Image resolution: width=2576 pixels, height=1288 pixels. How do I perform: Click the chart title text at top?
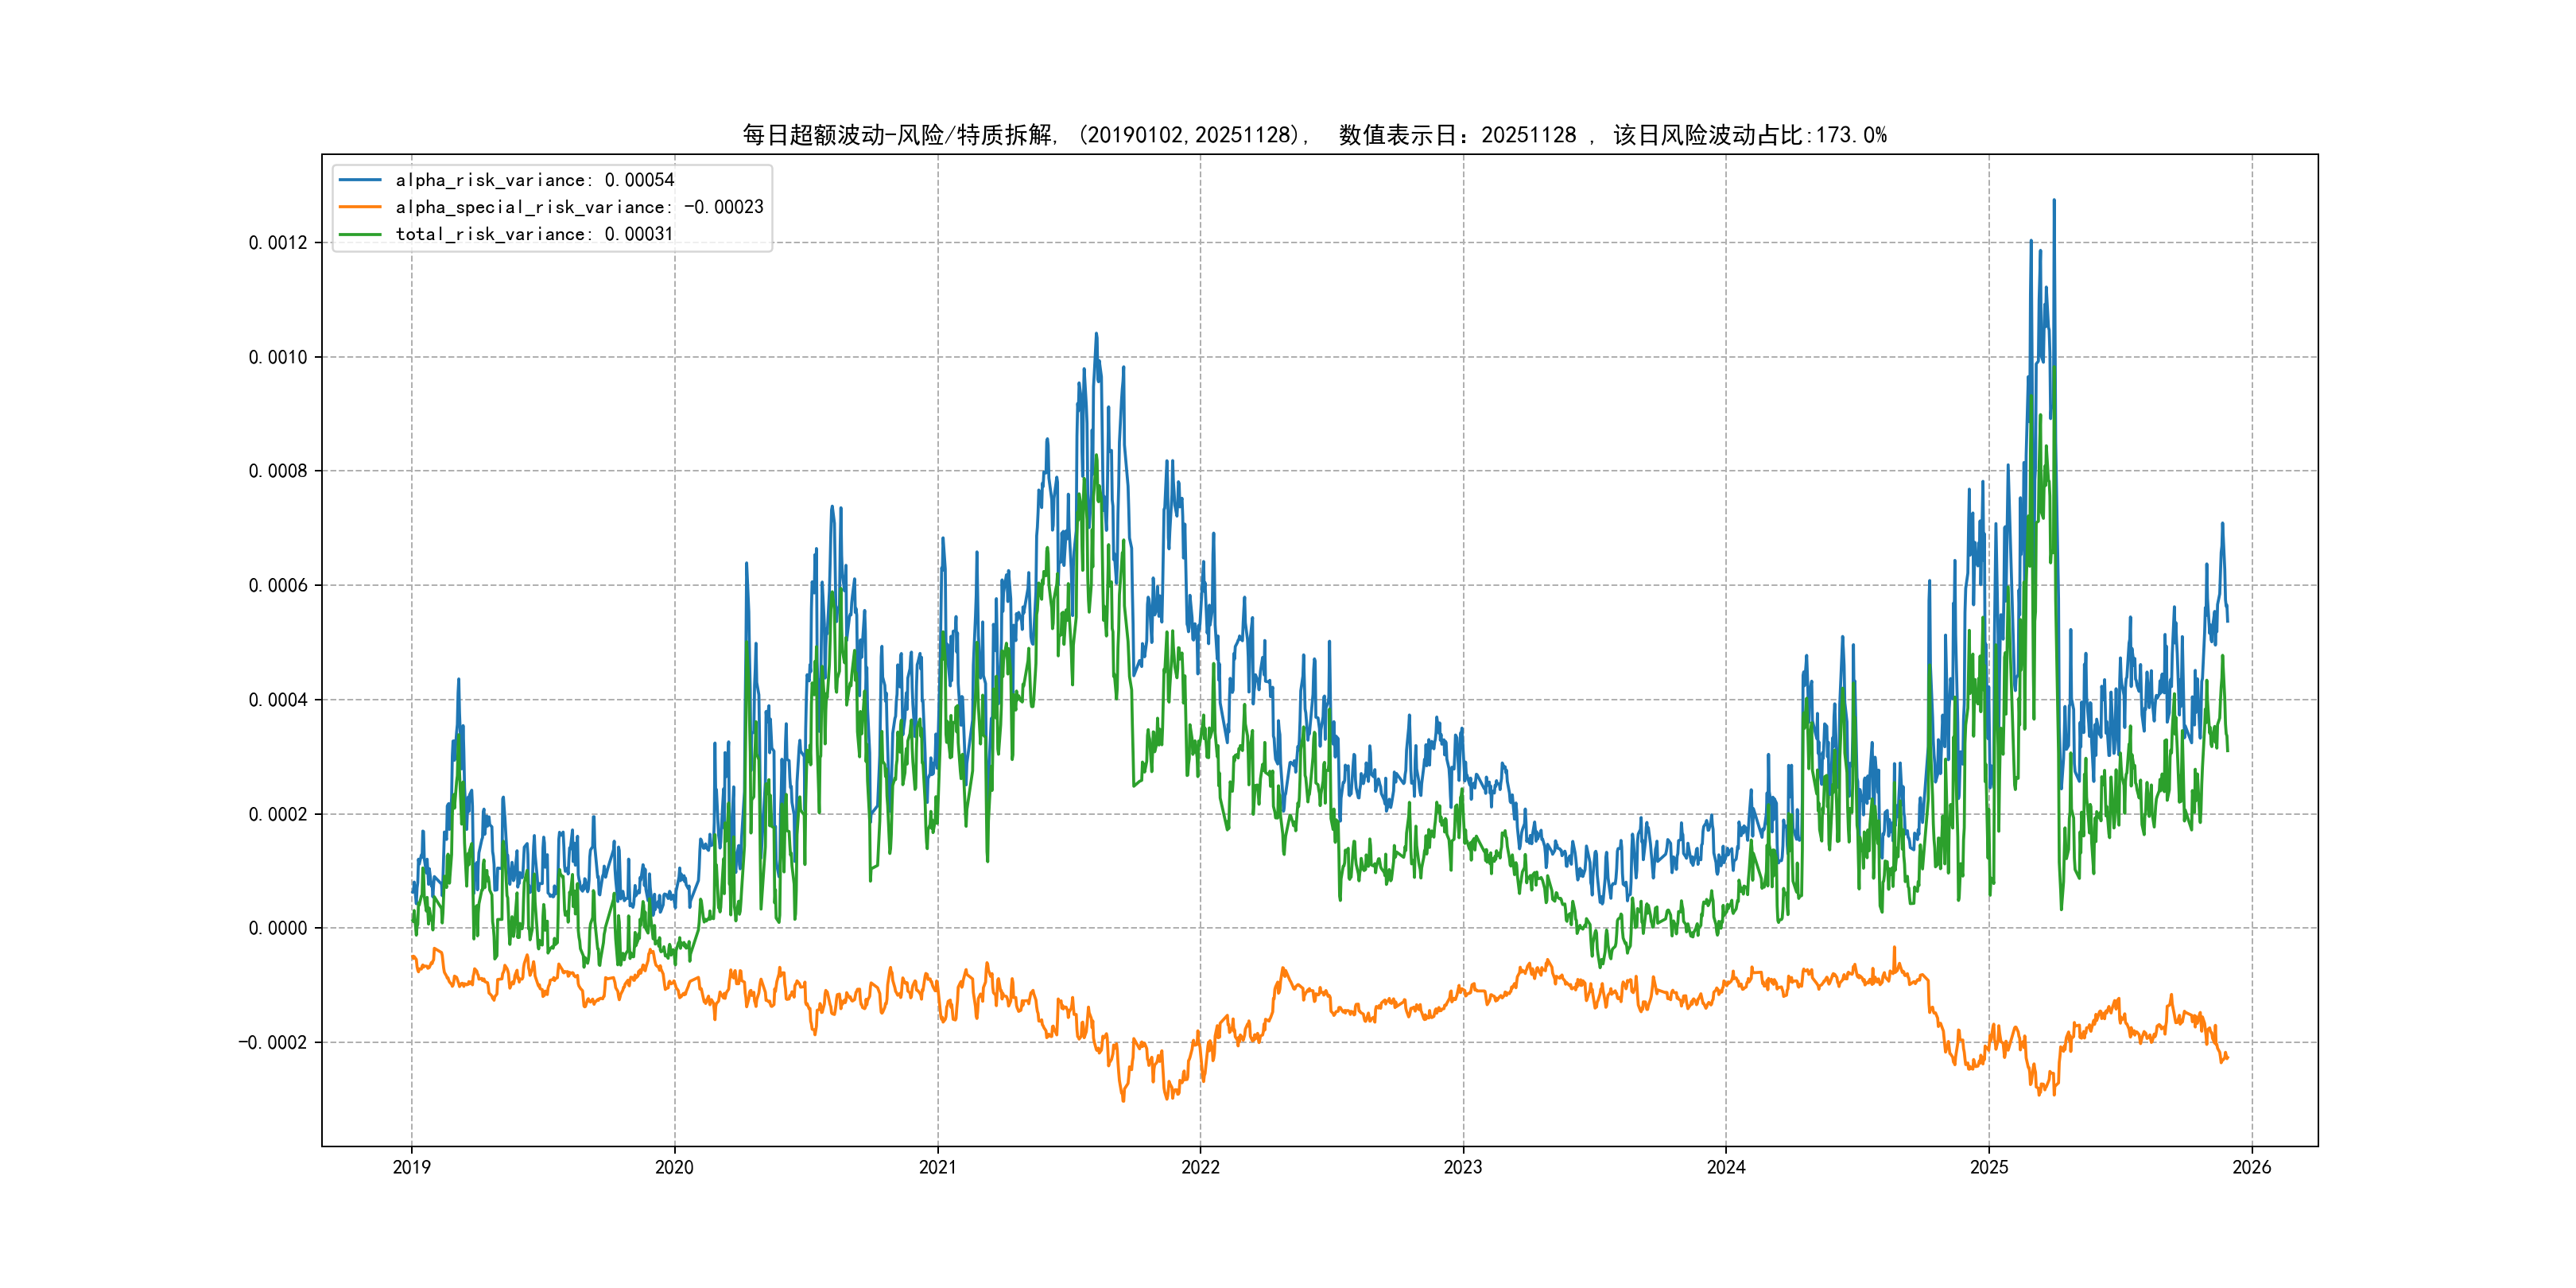pos(1314,135)
